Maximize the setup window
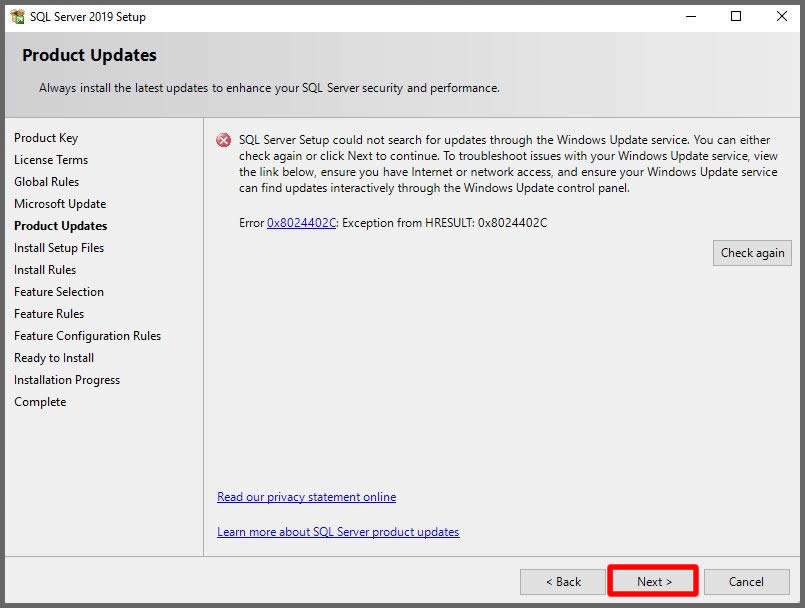The image size is (805, 608). tap(736, 16)
